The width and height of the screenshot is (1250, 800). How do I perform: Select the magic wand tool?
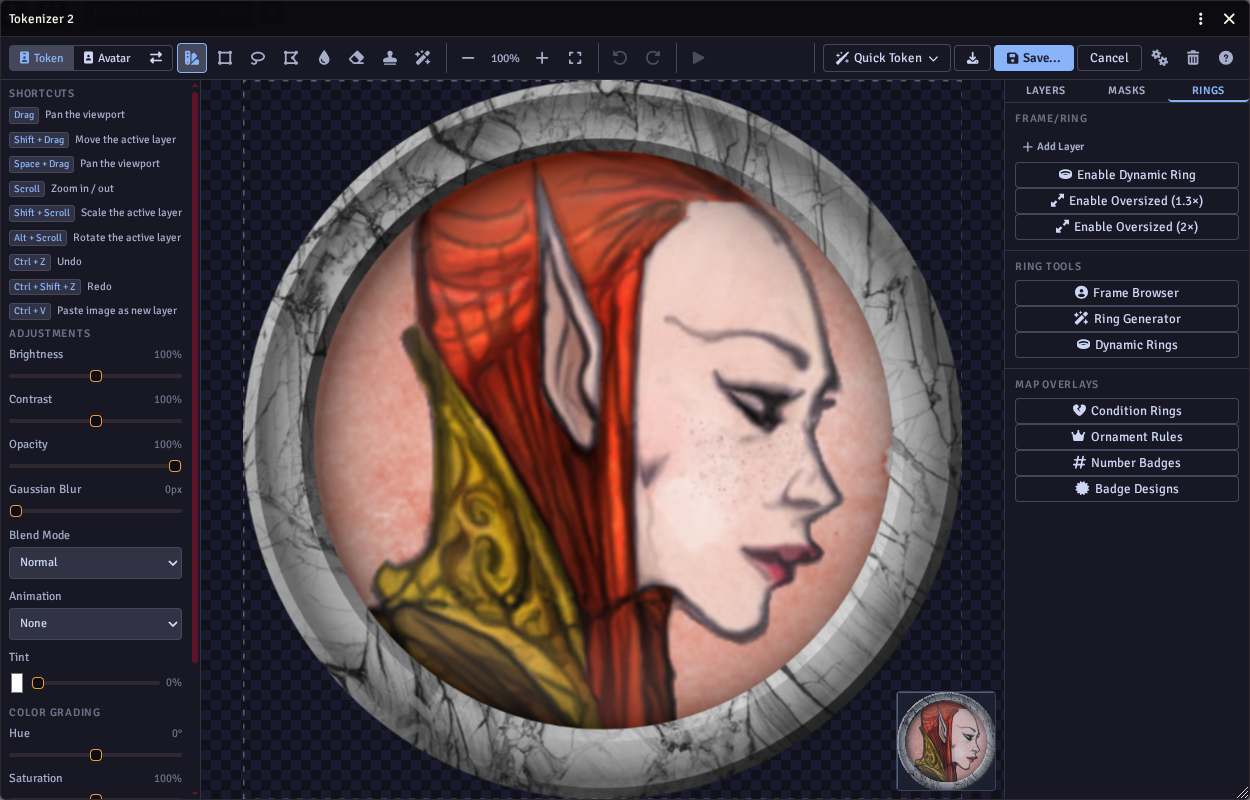pos(423,58)
